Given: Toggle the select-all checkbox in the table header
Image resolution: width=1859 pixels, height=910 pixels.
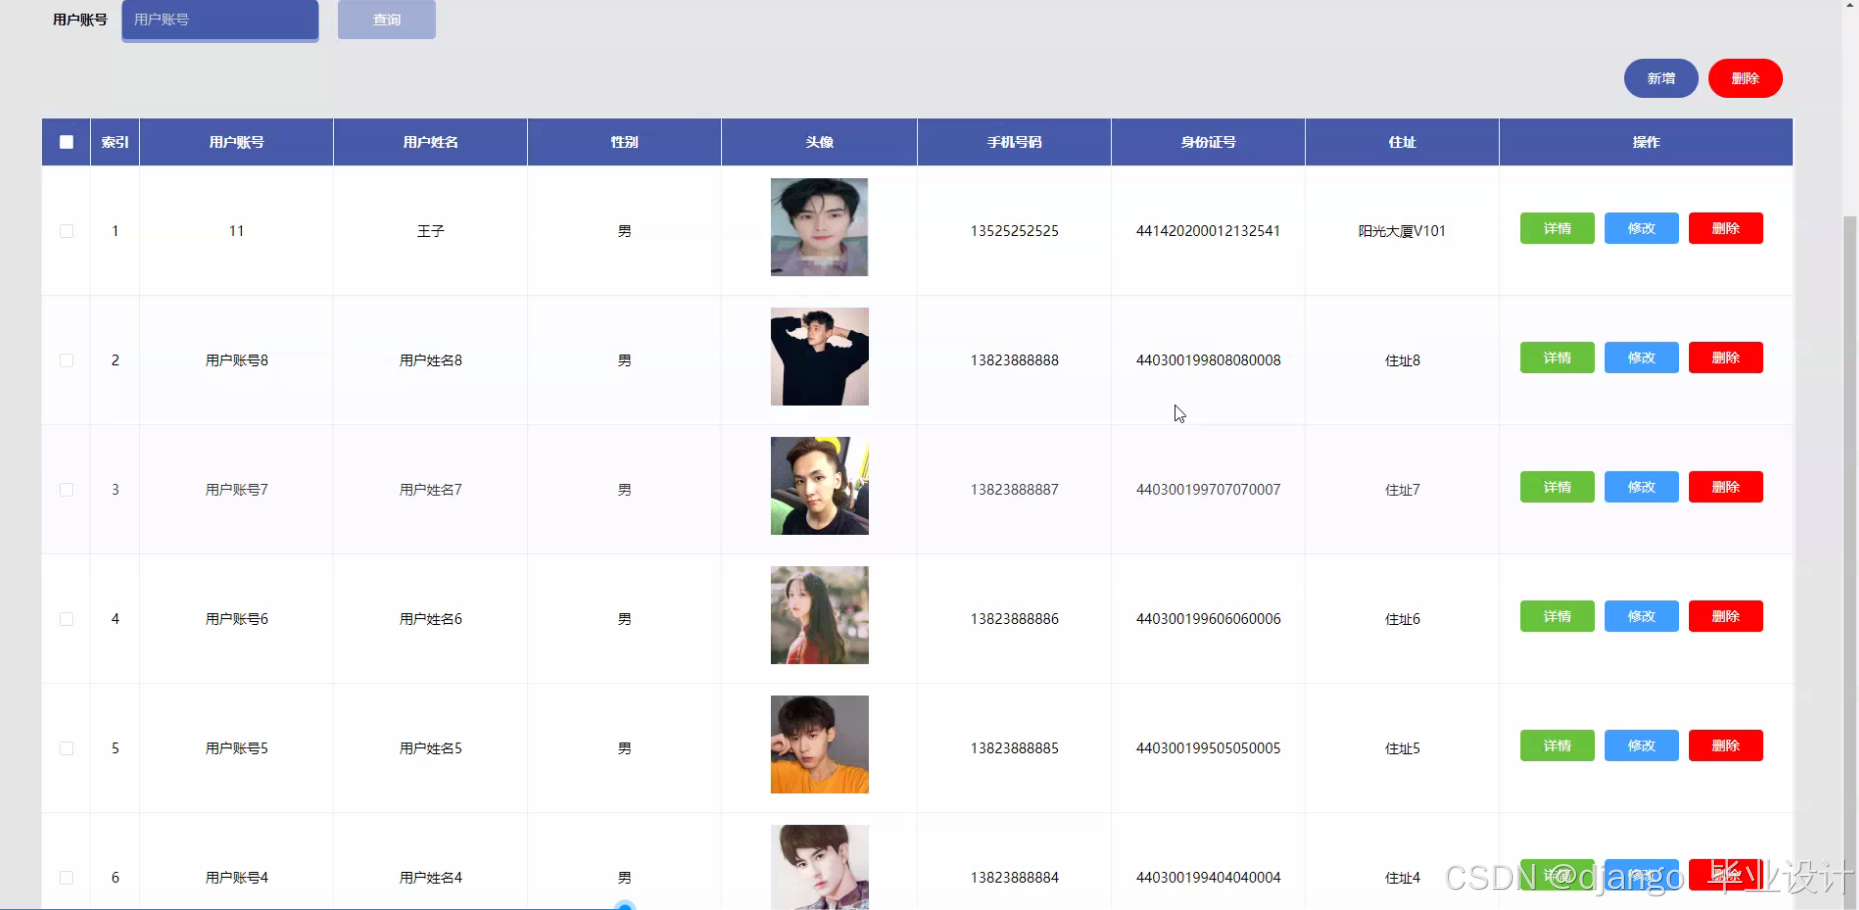Looking at the screenshot, I should 66,142.
